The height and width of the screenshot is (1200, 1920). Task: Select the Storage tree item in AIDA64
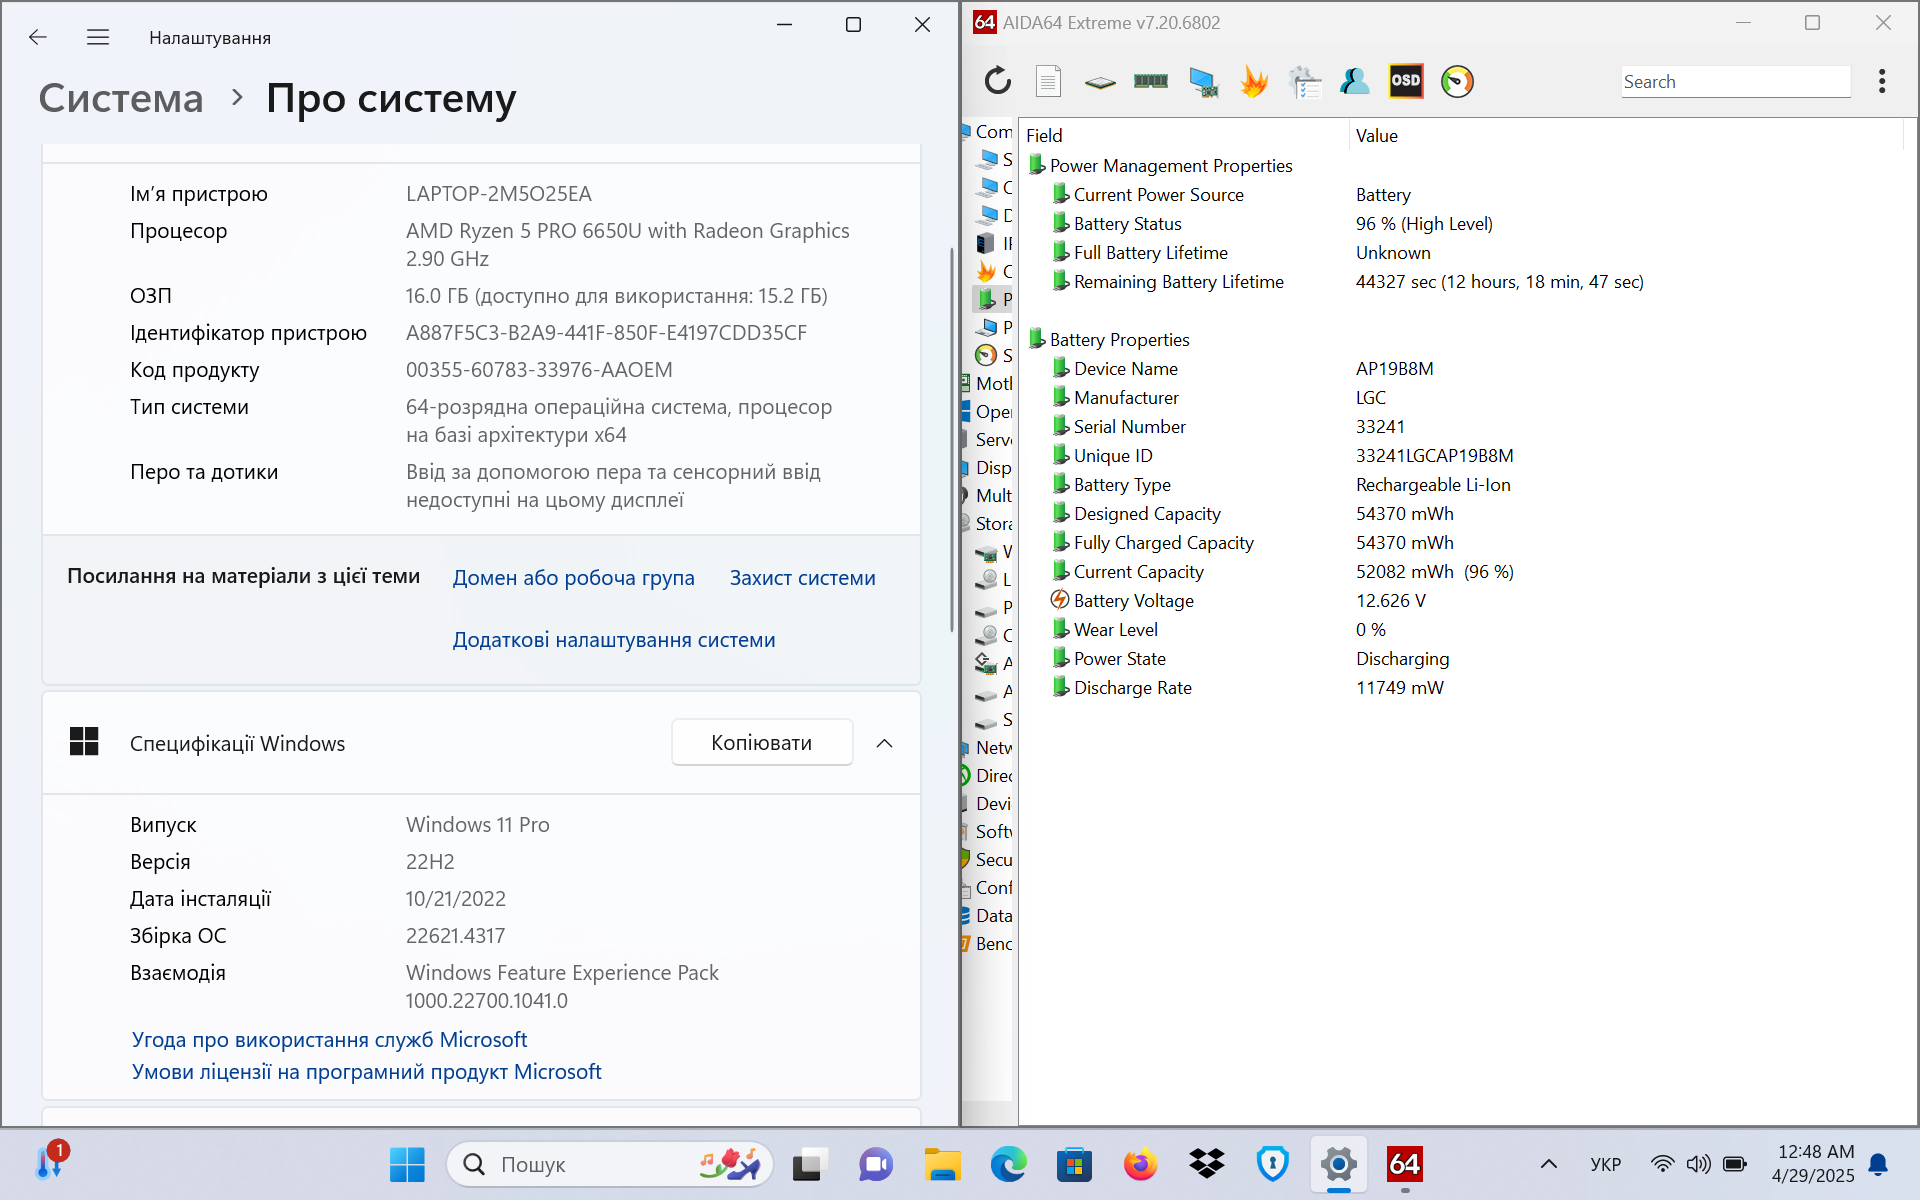(988, 523)
